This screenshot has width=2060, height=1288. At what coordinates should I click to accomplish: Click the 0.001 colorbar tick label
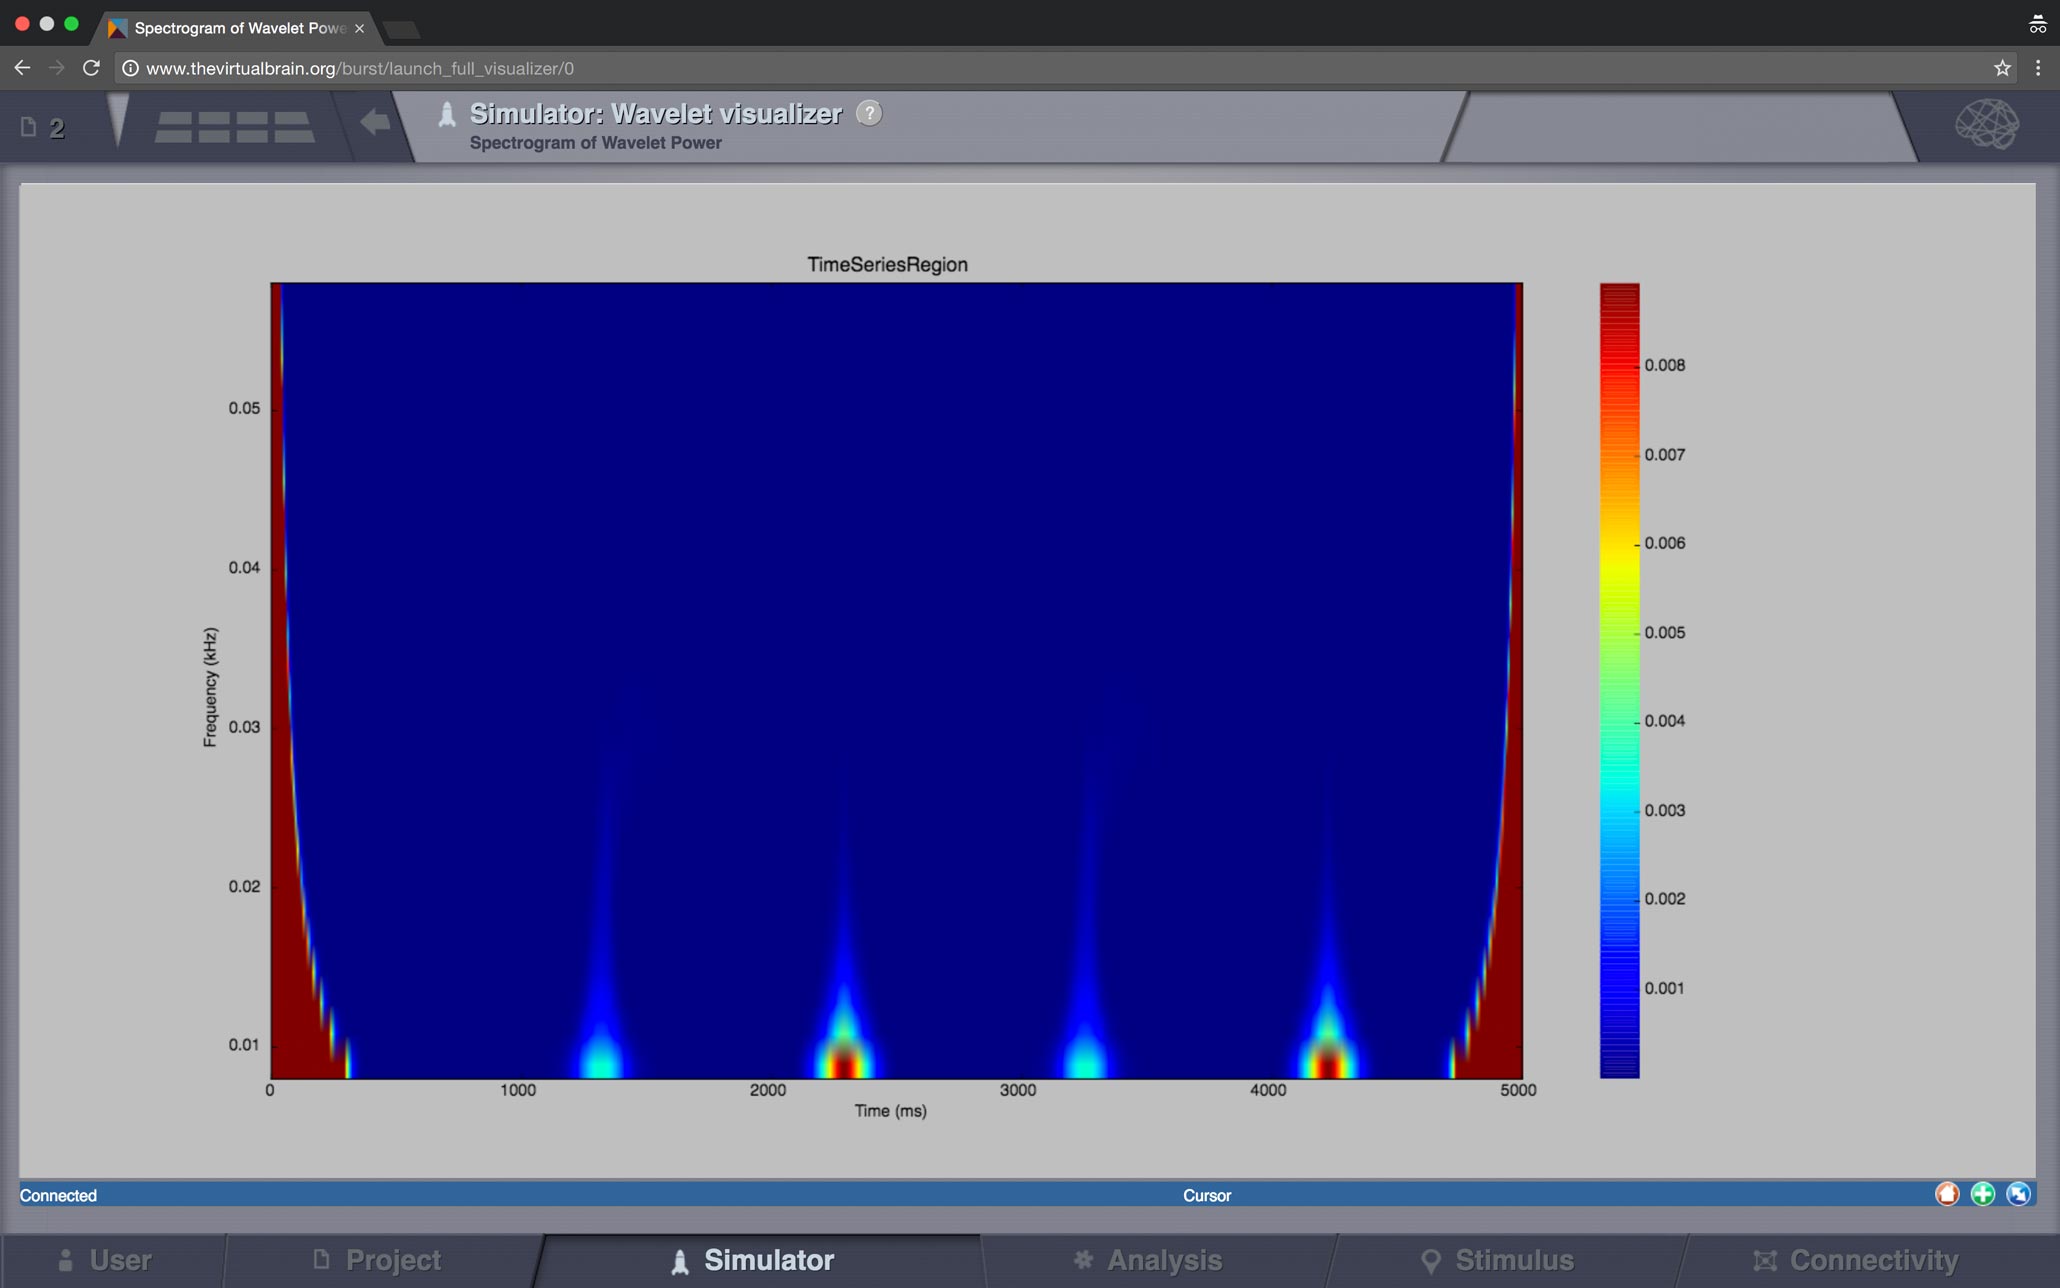pos(1665,988)
